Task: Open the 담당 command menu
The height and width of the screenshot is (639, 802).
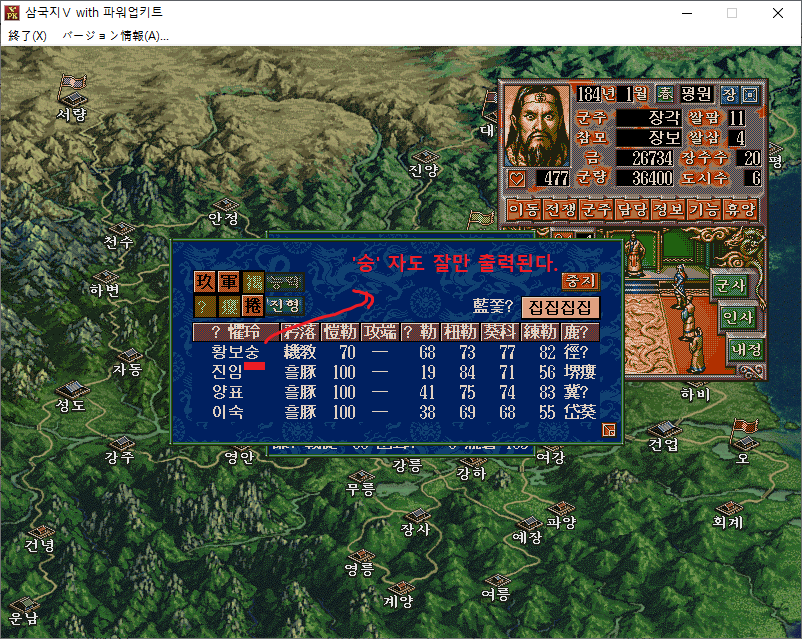Action: click(x=632, y=209)
